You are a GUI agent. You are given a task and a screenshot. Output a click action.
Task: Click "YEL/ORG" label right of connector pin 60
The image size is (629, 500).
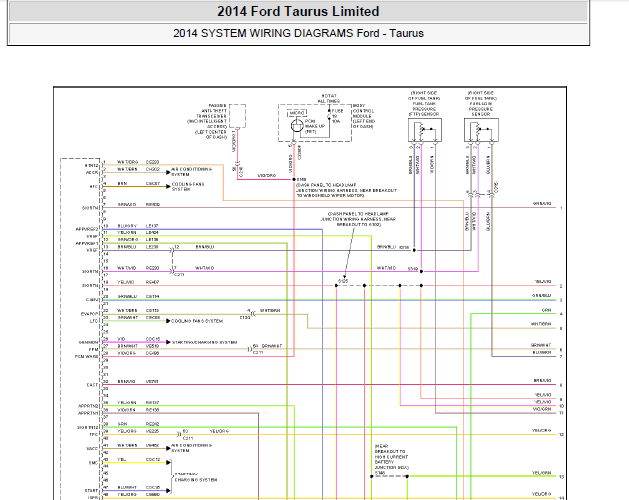click(219, 431)
